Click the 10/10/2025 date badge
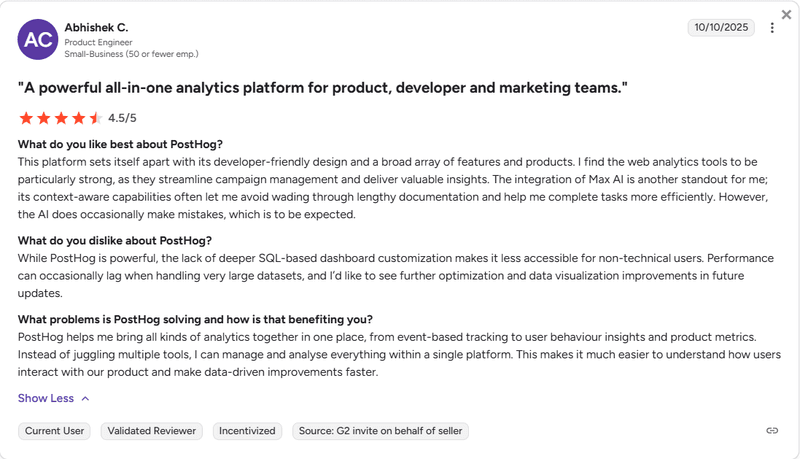Image resolution: width=800 pixels, height=459 pixels. pyautogui.click(x=721, y=27)
